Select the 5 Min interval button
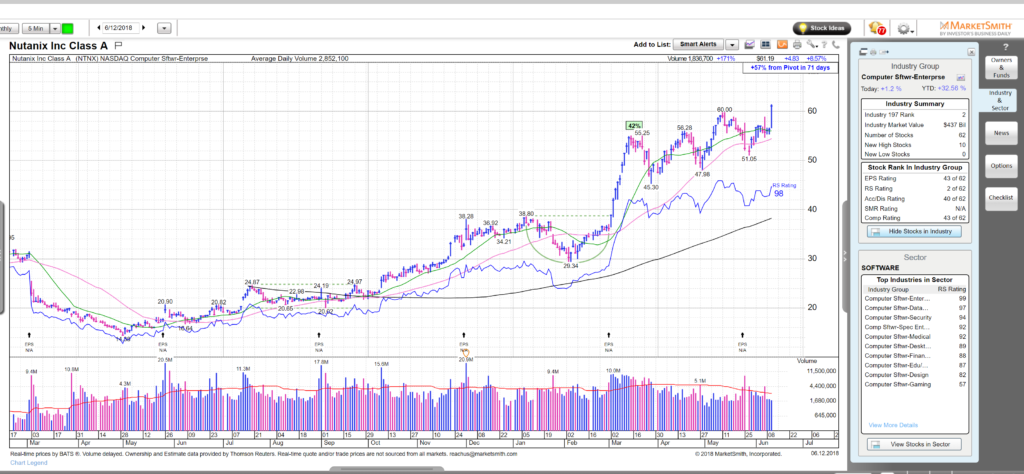Image resolution: width=1024 pixels, height=474 pixels. click(35, 29)
